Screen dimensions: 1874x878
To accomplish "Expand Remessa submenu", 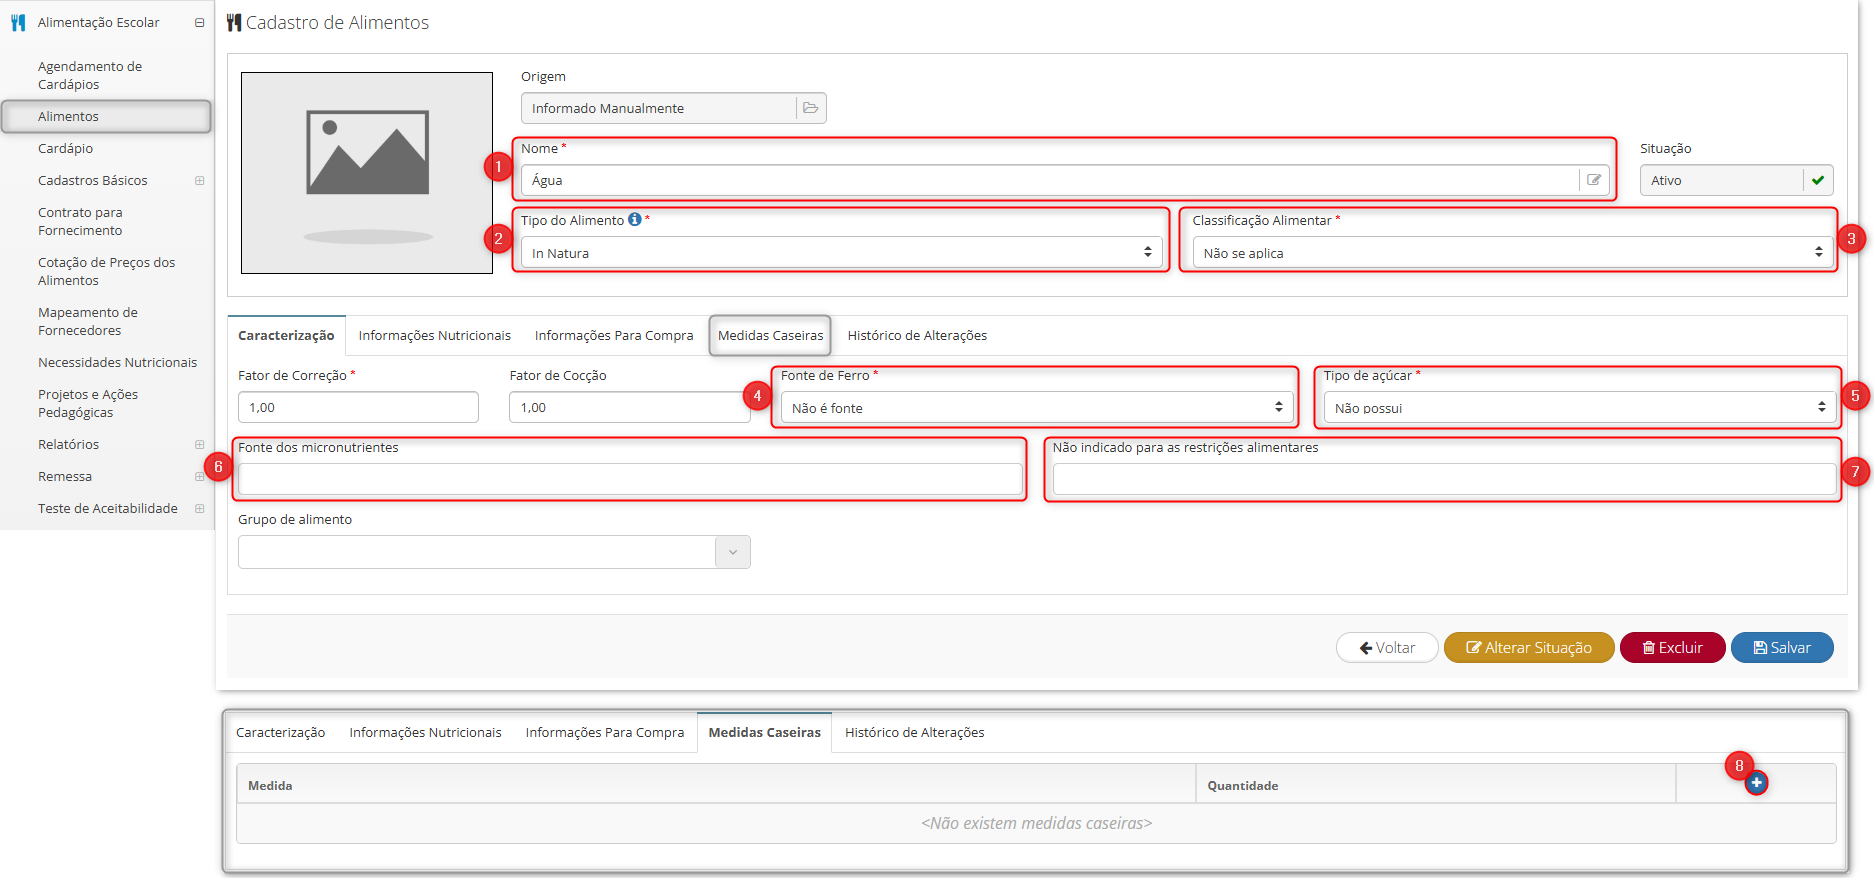I will pos(199,477).
